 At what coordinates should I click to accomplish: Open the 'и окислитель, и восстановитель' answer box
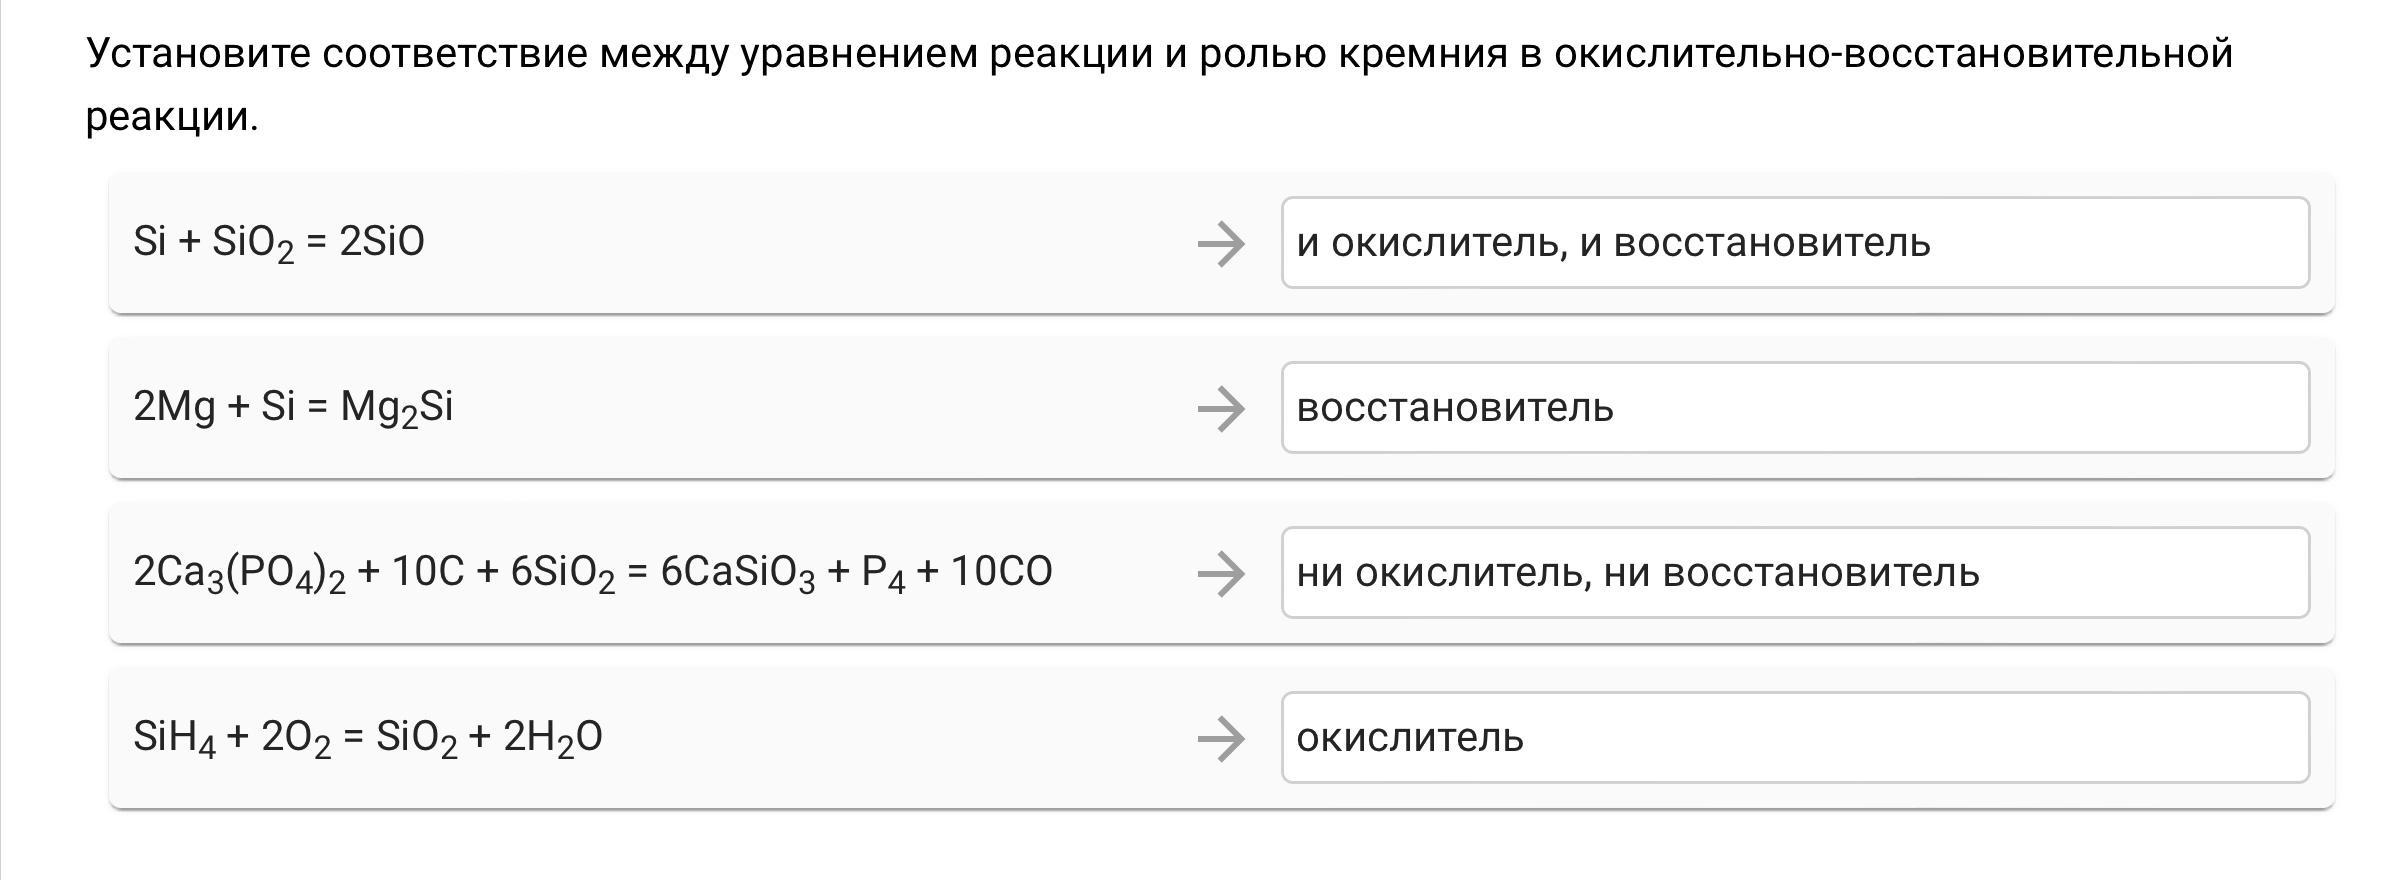click(x=1794, y=243)
